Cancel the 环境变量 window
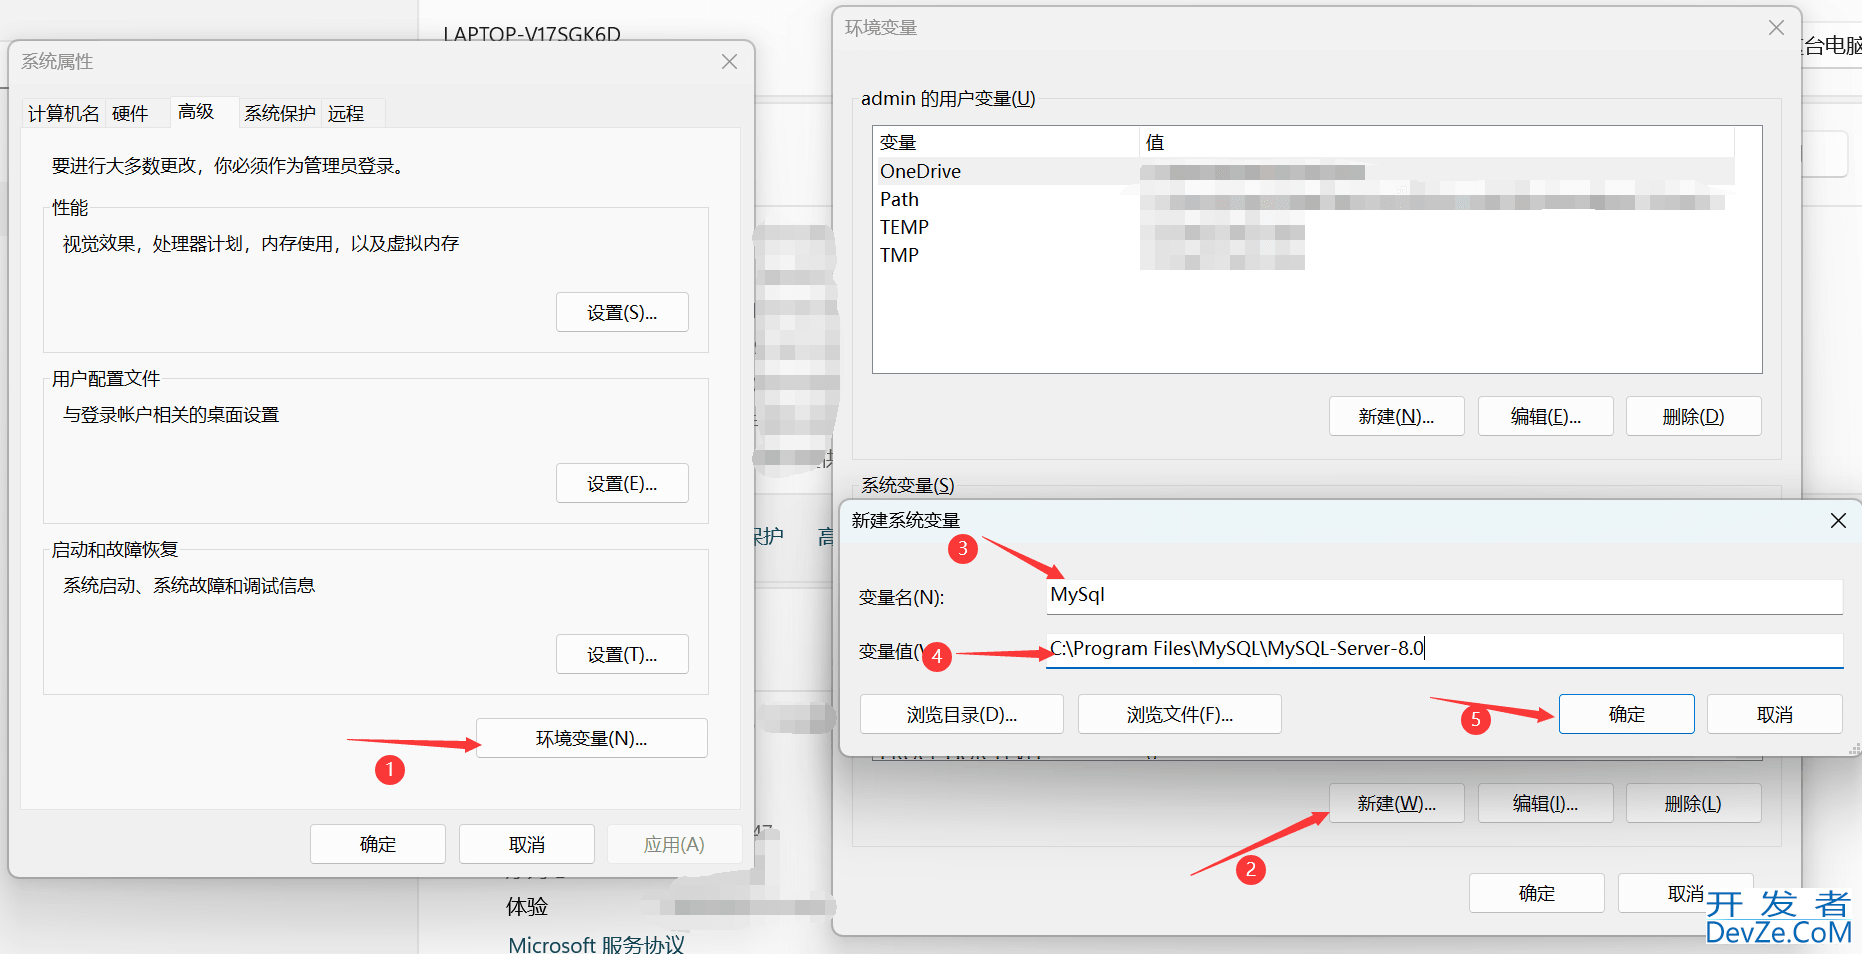1862x954 pixels. click(x=1686, y=893)
